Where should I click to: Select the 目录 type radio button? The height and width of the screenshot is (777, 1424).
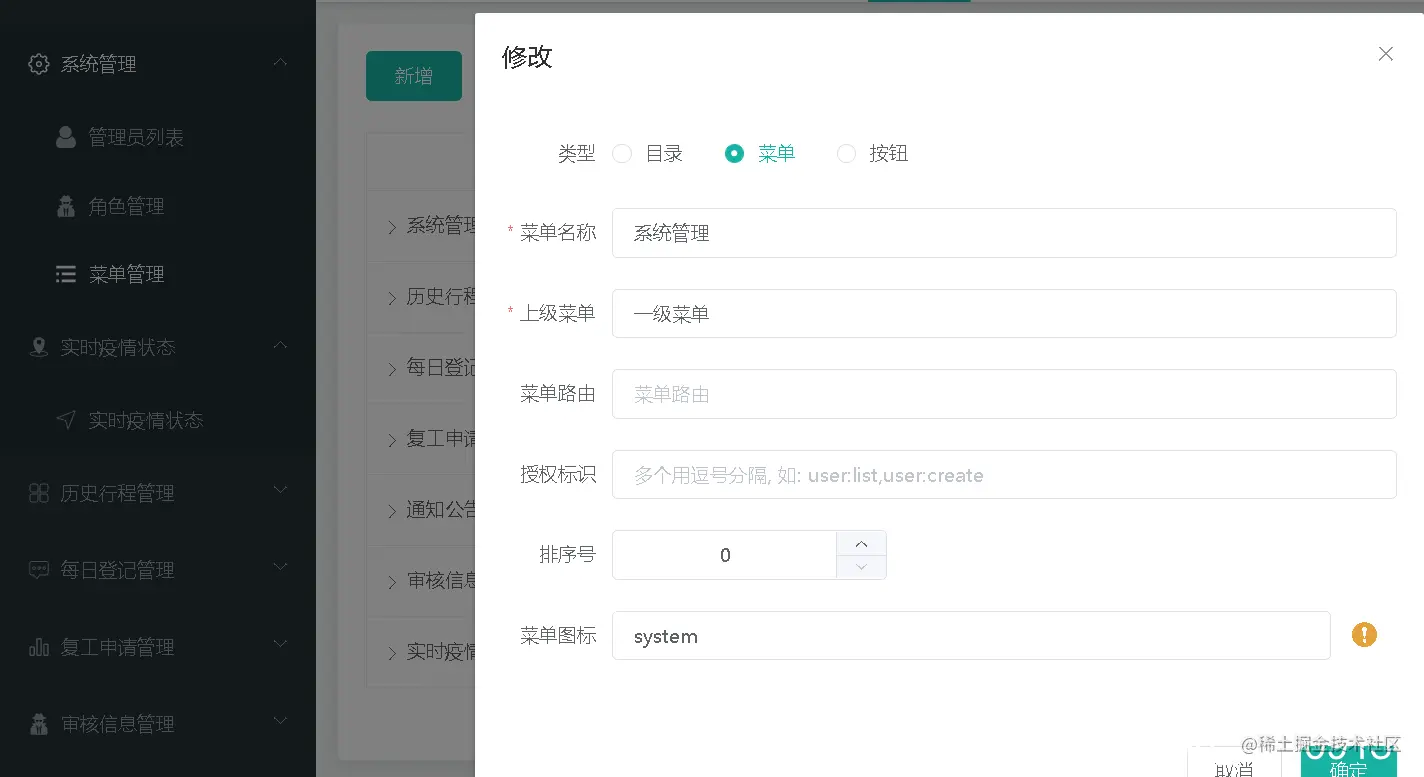[x=622, y=153]
